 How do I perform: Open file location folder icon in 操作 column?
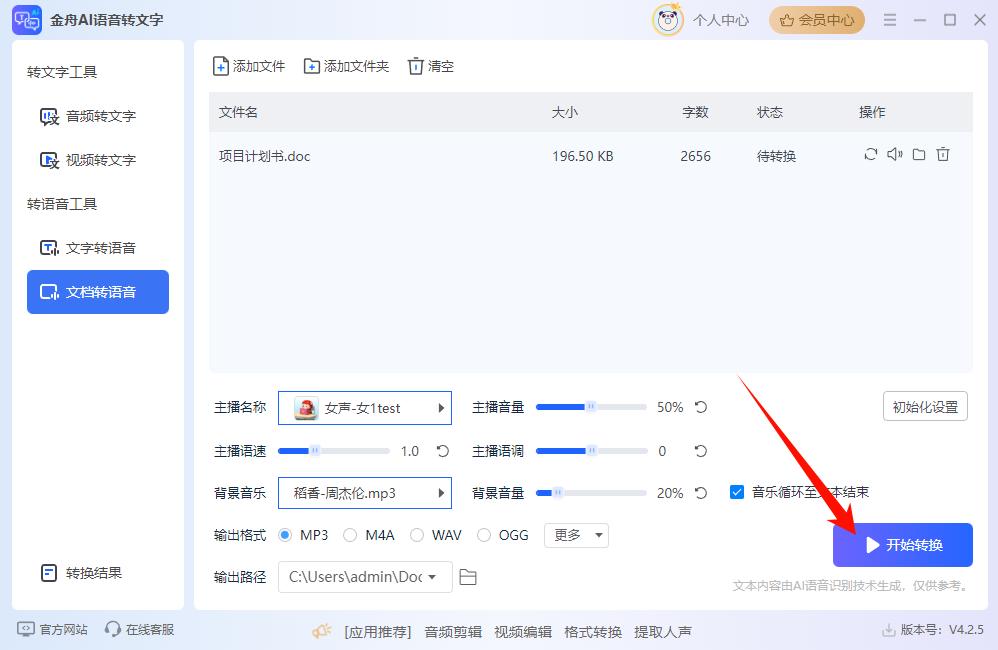(x=919, y=155)
